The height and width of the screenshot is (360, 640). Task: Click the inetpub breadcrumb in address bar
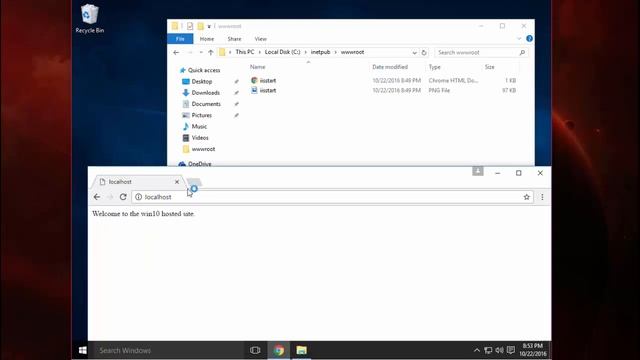(x=320, y=52)
